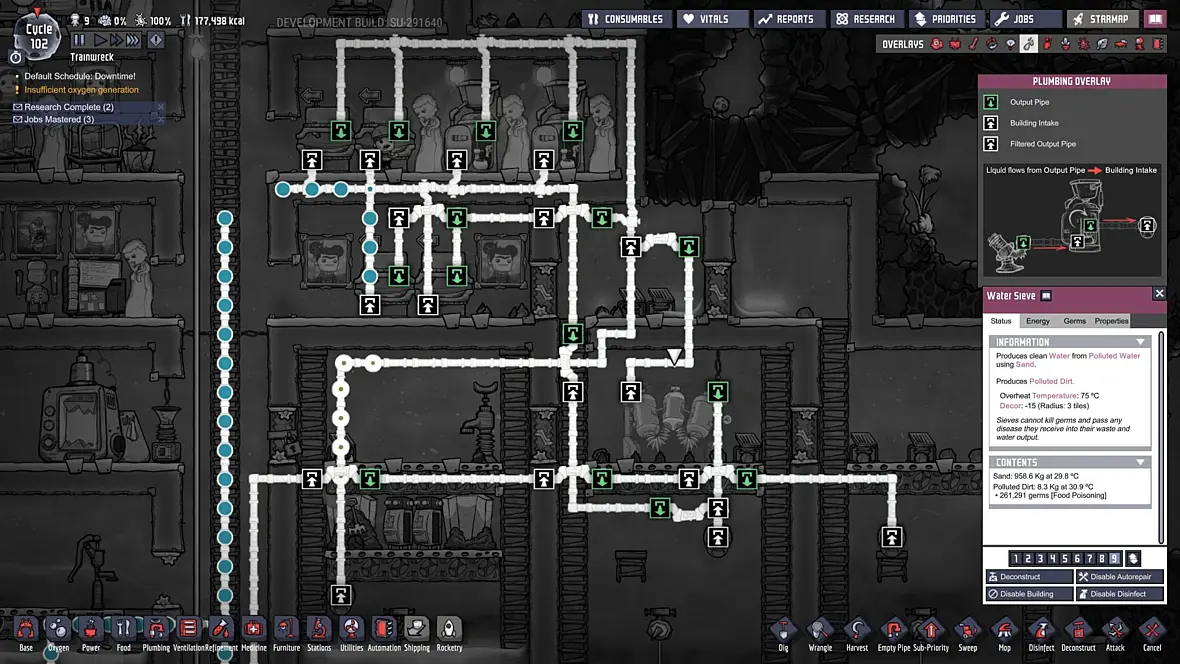1180x664 pixels.
Task: Open the Furniture build category
Action: click(x=286, y=633)
